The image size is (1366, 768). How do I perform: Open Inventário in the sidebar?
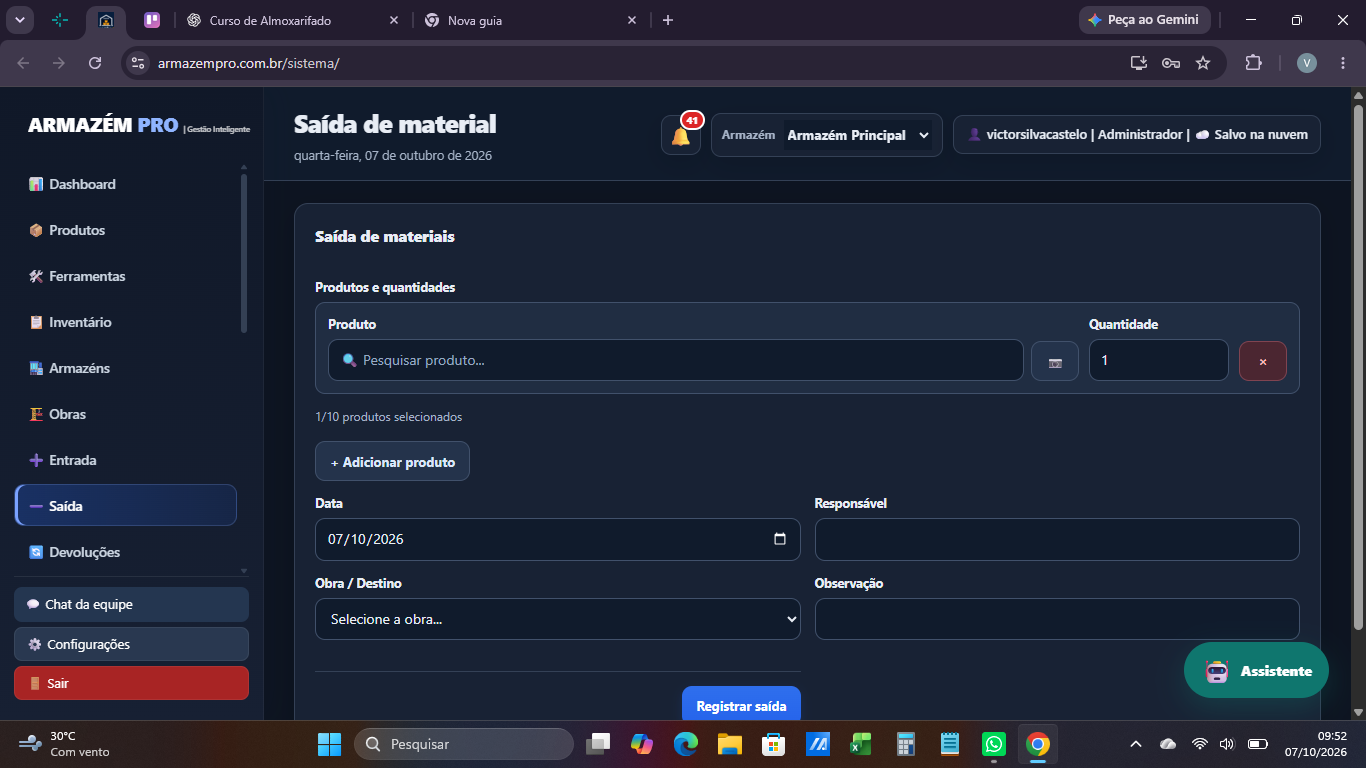click(x=126, y=322)
